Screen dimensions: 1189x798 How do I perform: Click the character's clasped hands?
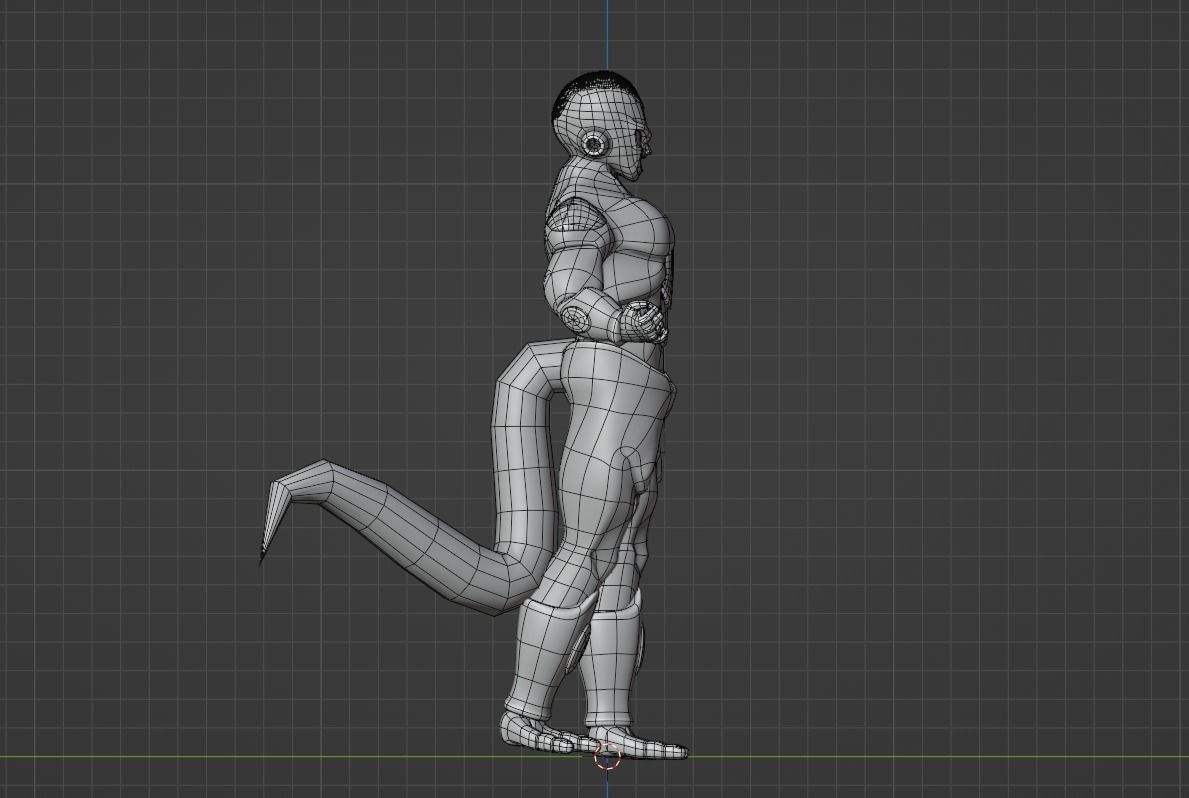[642, 322]
